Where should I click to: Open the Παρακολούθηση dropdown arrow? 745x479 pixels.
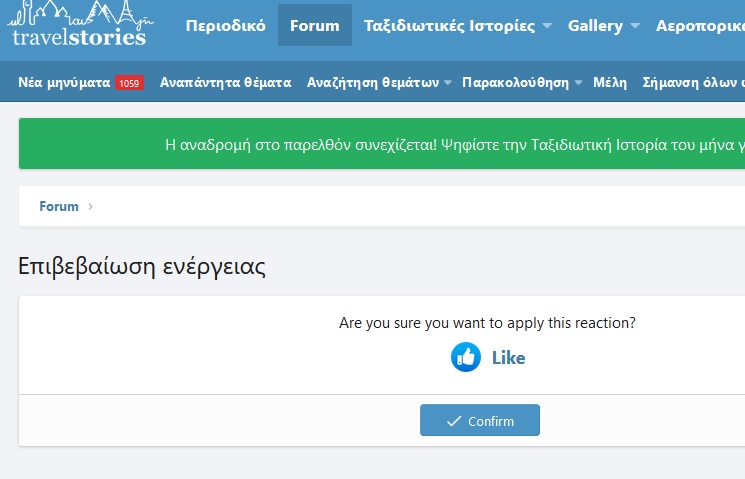579,83
